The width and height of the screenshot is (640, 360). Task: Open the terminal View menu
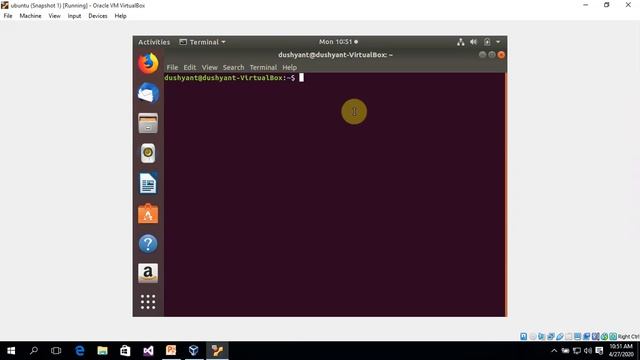(209, 67)
